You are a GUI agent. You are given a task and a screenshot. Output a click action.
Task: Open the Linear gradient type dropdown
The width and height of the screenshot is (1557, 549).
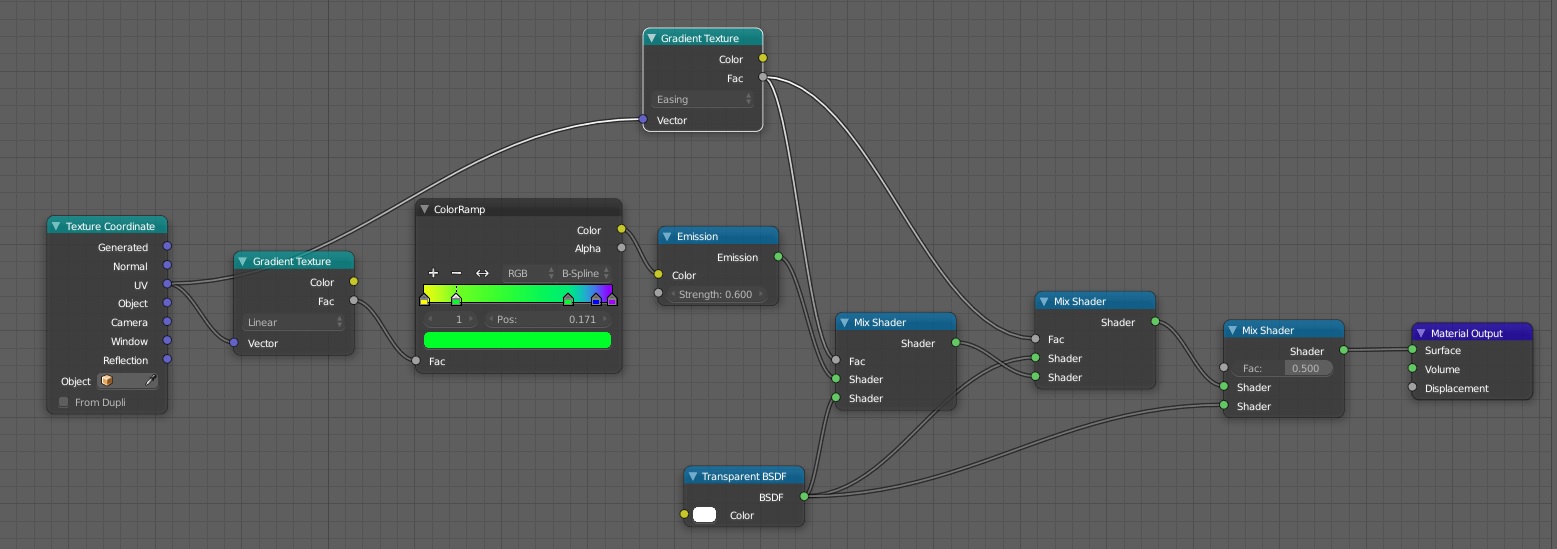tap(294, 322)
